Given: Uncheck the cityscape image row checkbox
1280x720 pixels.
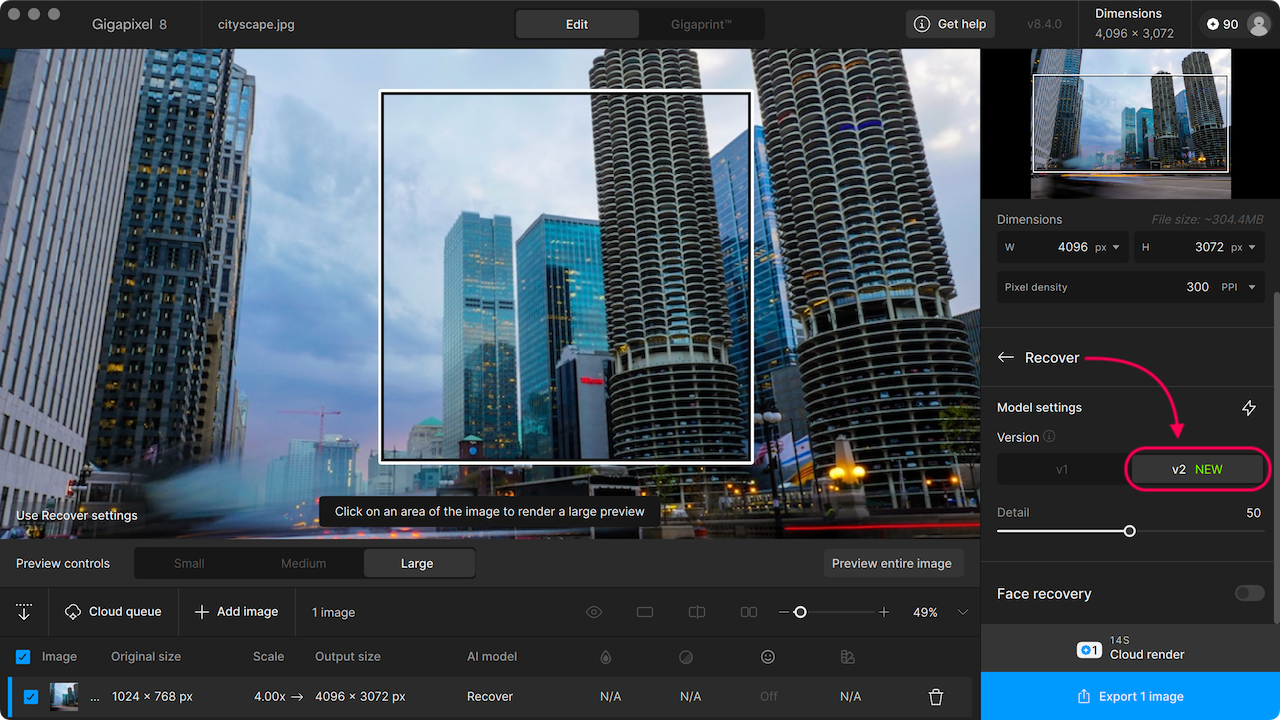Looking at the screenshot, I should [x=31, y=697].
